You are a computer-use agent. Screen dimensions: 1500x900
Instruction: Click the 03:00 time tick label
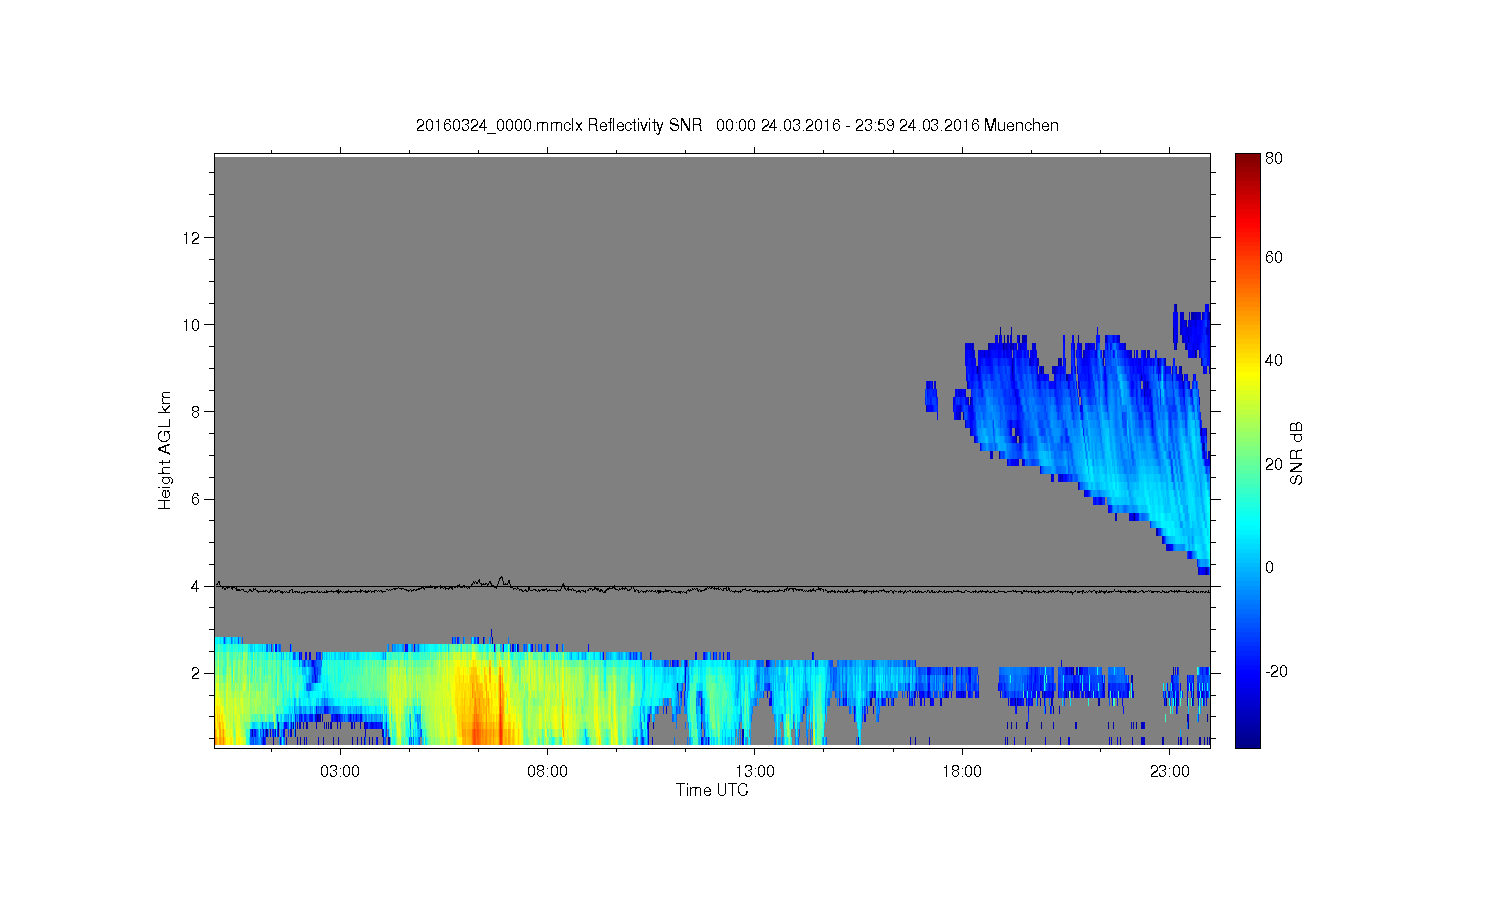[x=340, y=772]
